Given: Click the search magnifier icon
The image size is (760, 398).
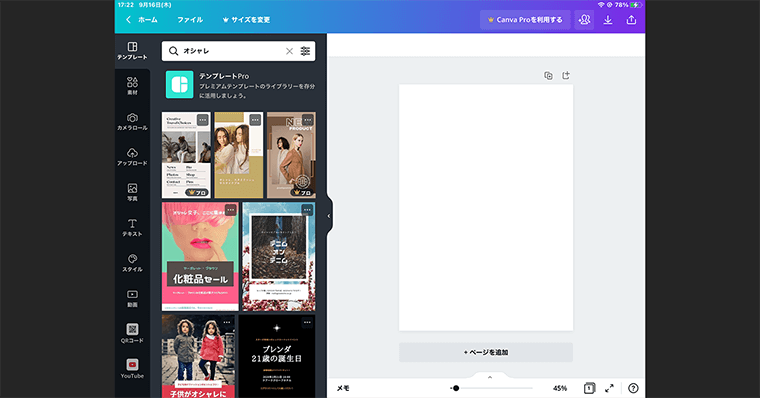Looking at the screenshot, I should [173, 51].
